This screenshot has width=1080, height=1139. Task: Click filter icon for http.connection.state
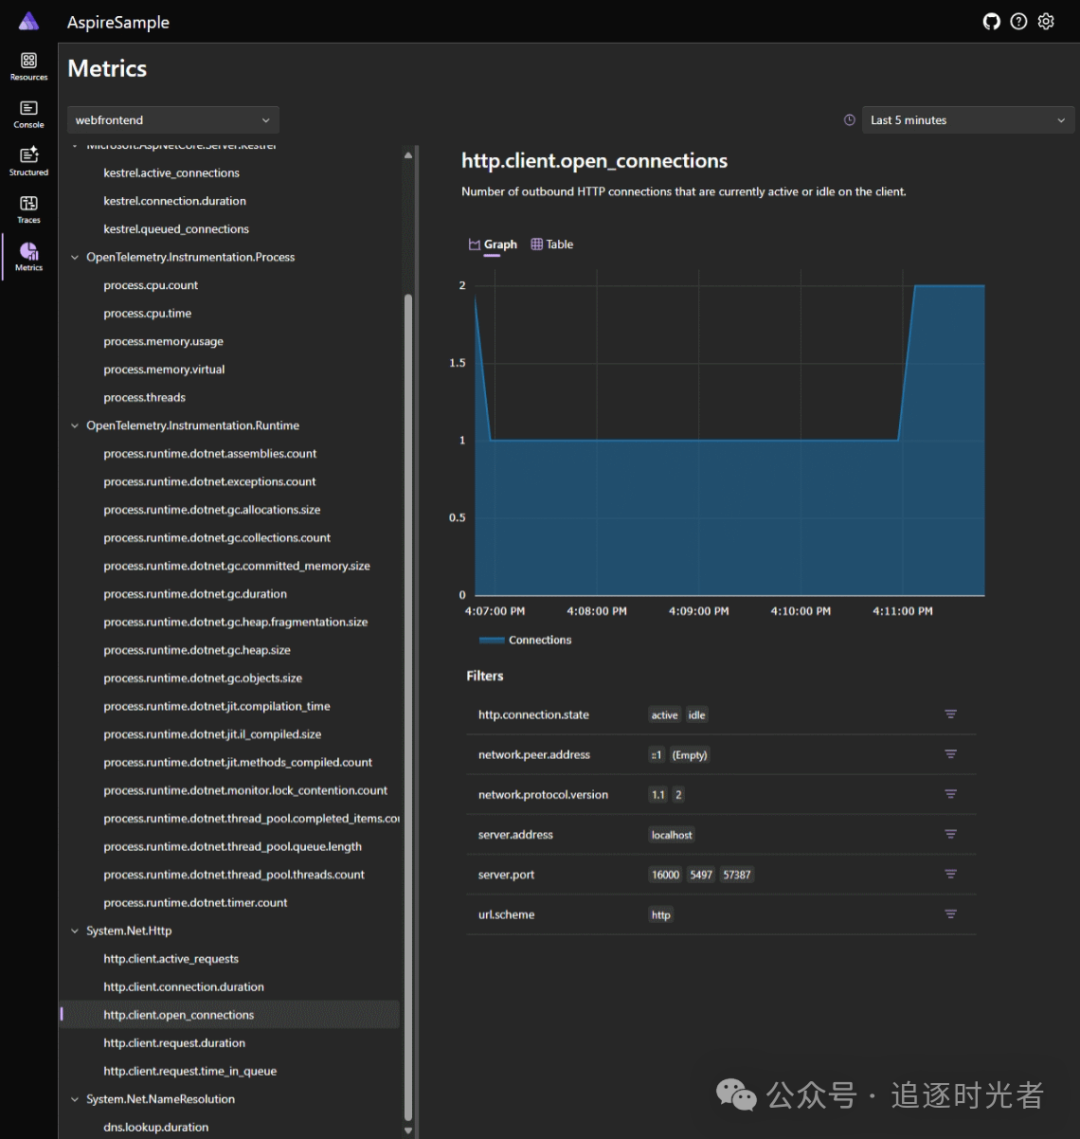pyautogui.click(x=950, y=714)
